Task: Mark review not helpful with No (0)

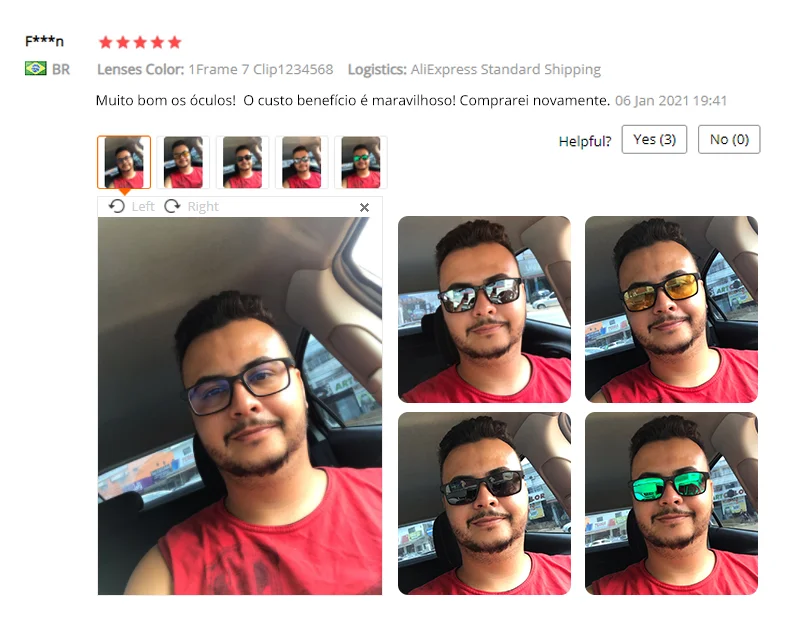Action: 729,139
